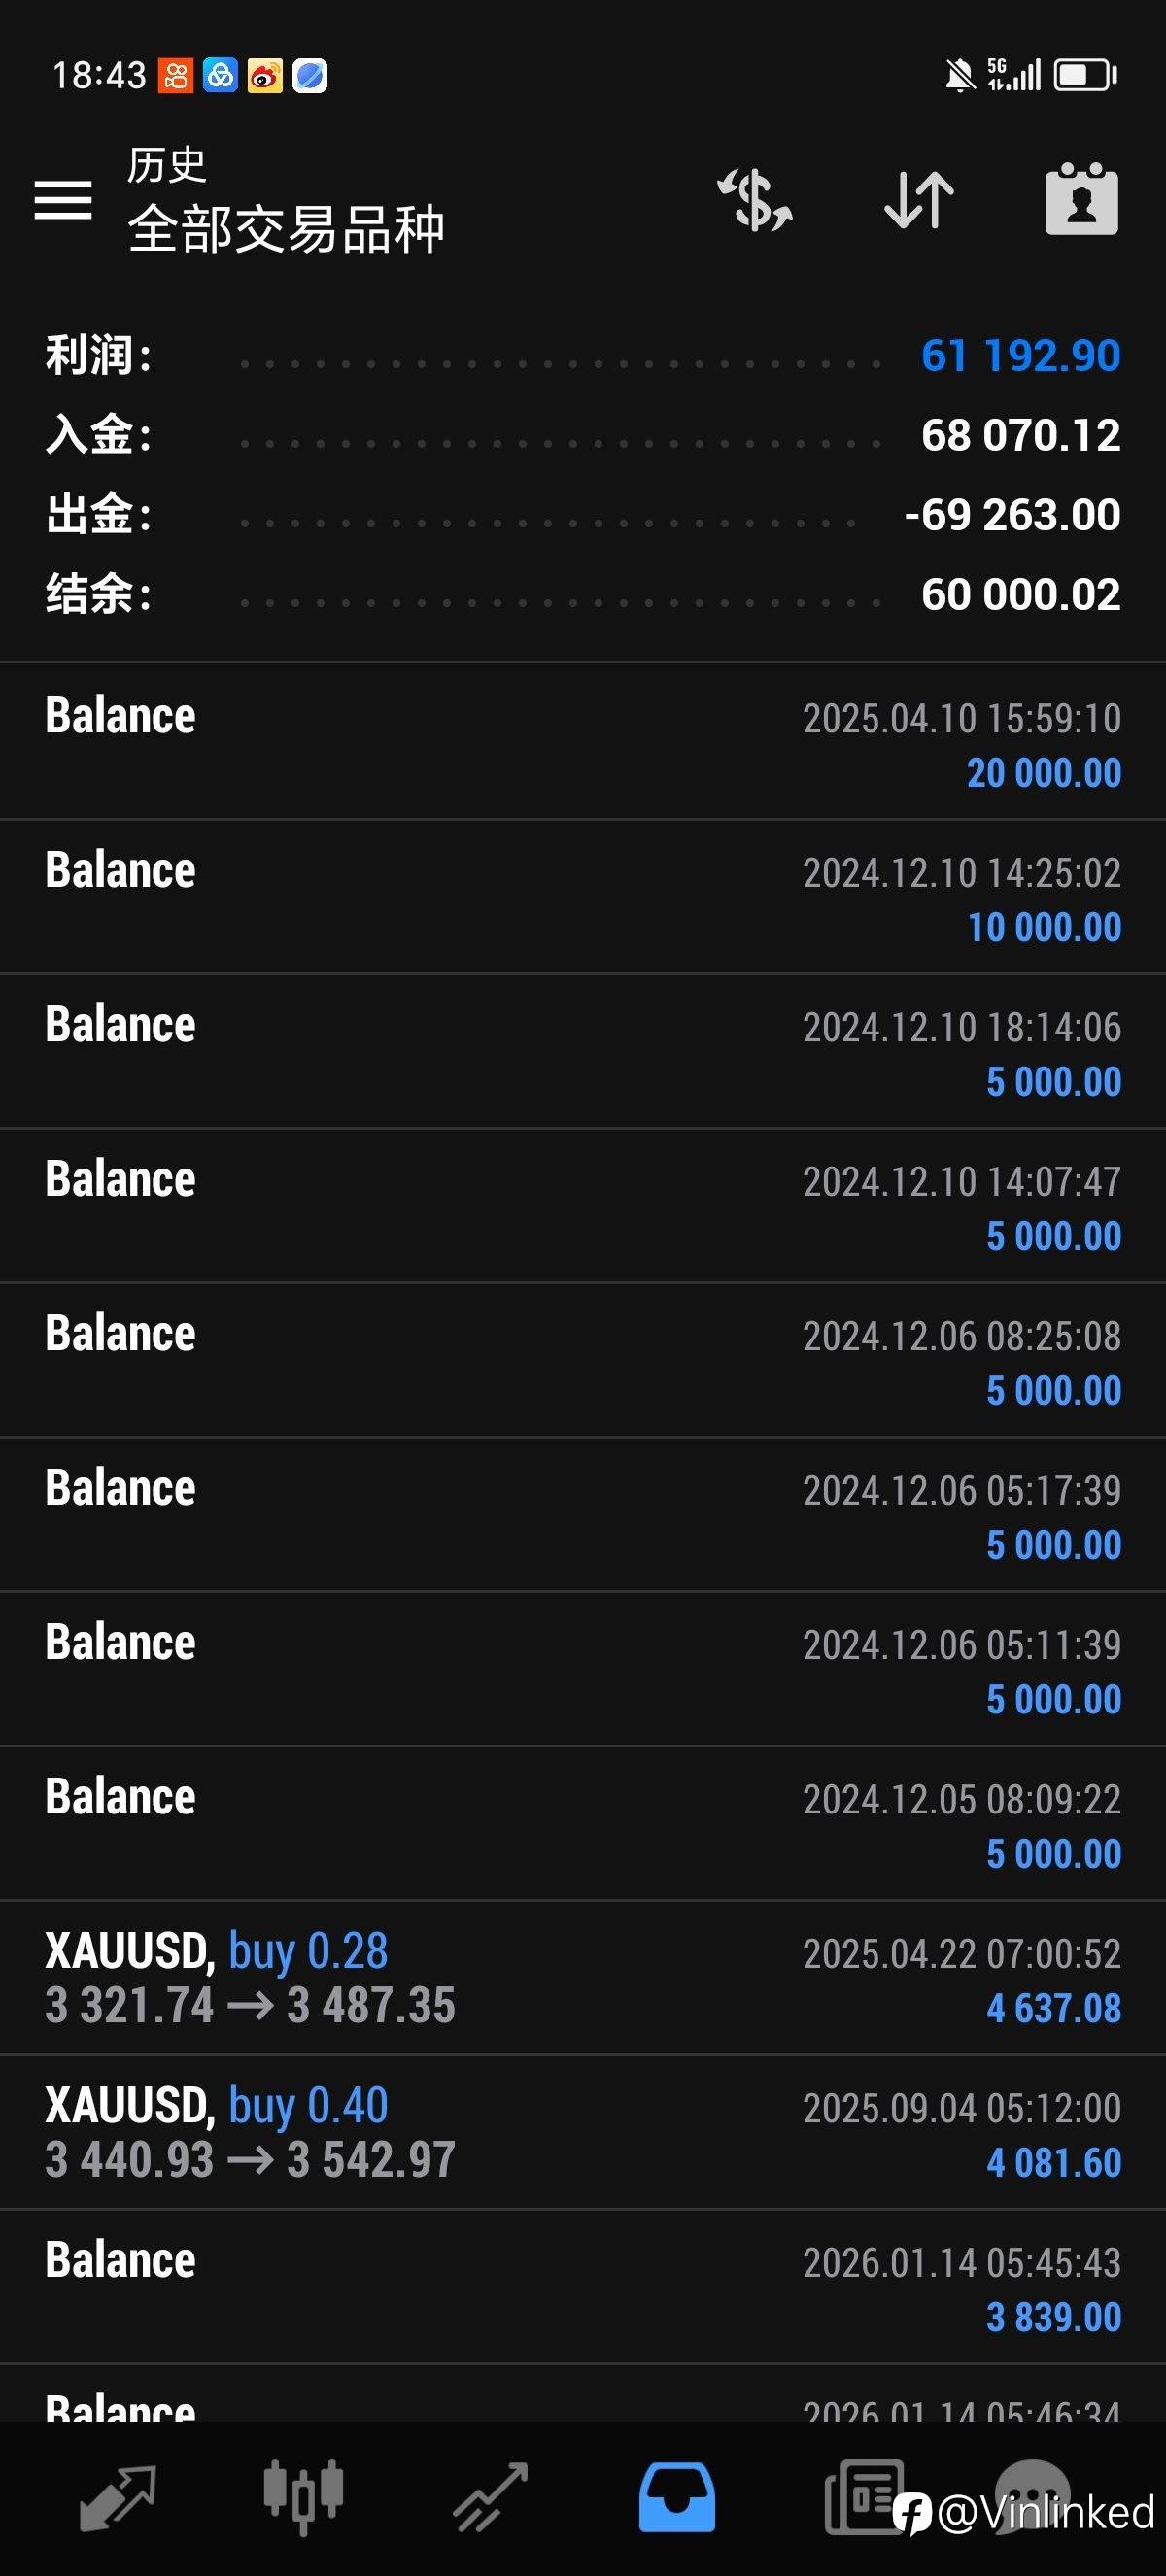The width and height of the screenshot is (1166, 2576).
Task: Tap the 结余 balance row 60 000.02
Action: 583,594
